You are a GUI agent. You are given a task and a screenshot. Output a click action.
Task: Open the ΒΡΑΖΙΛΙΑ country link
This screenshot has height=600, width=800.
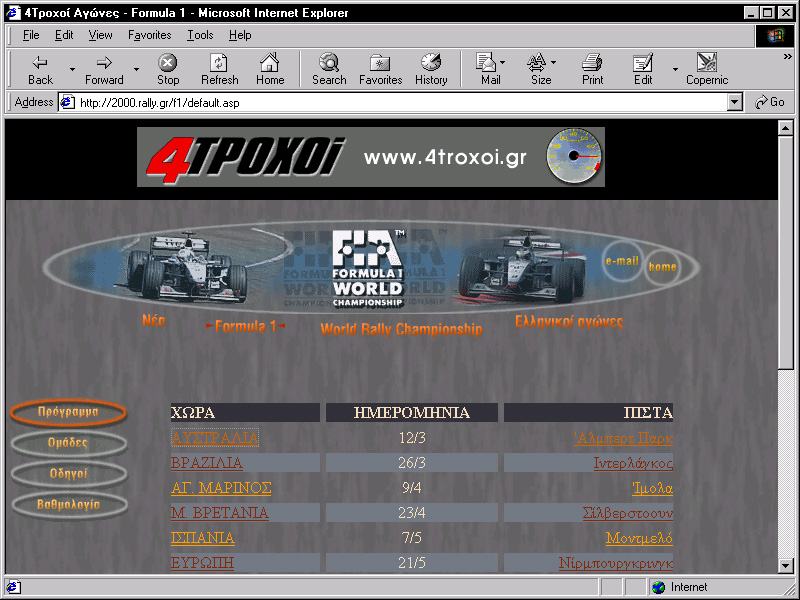[x=207, y=463]
